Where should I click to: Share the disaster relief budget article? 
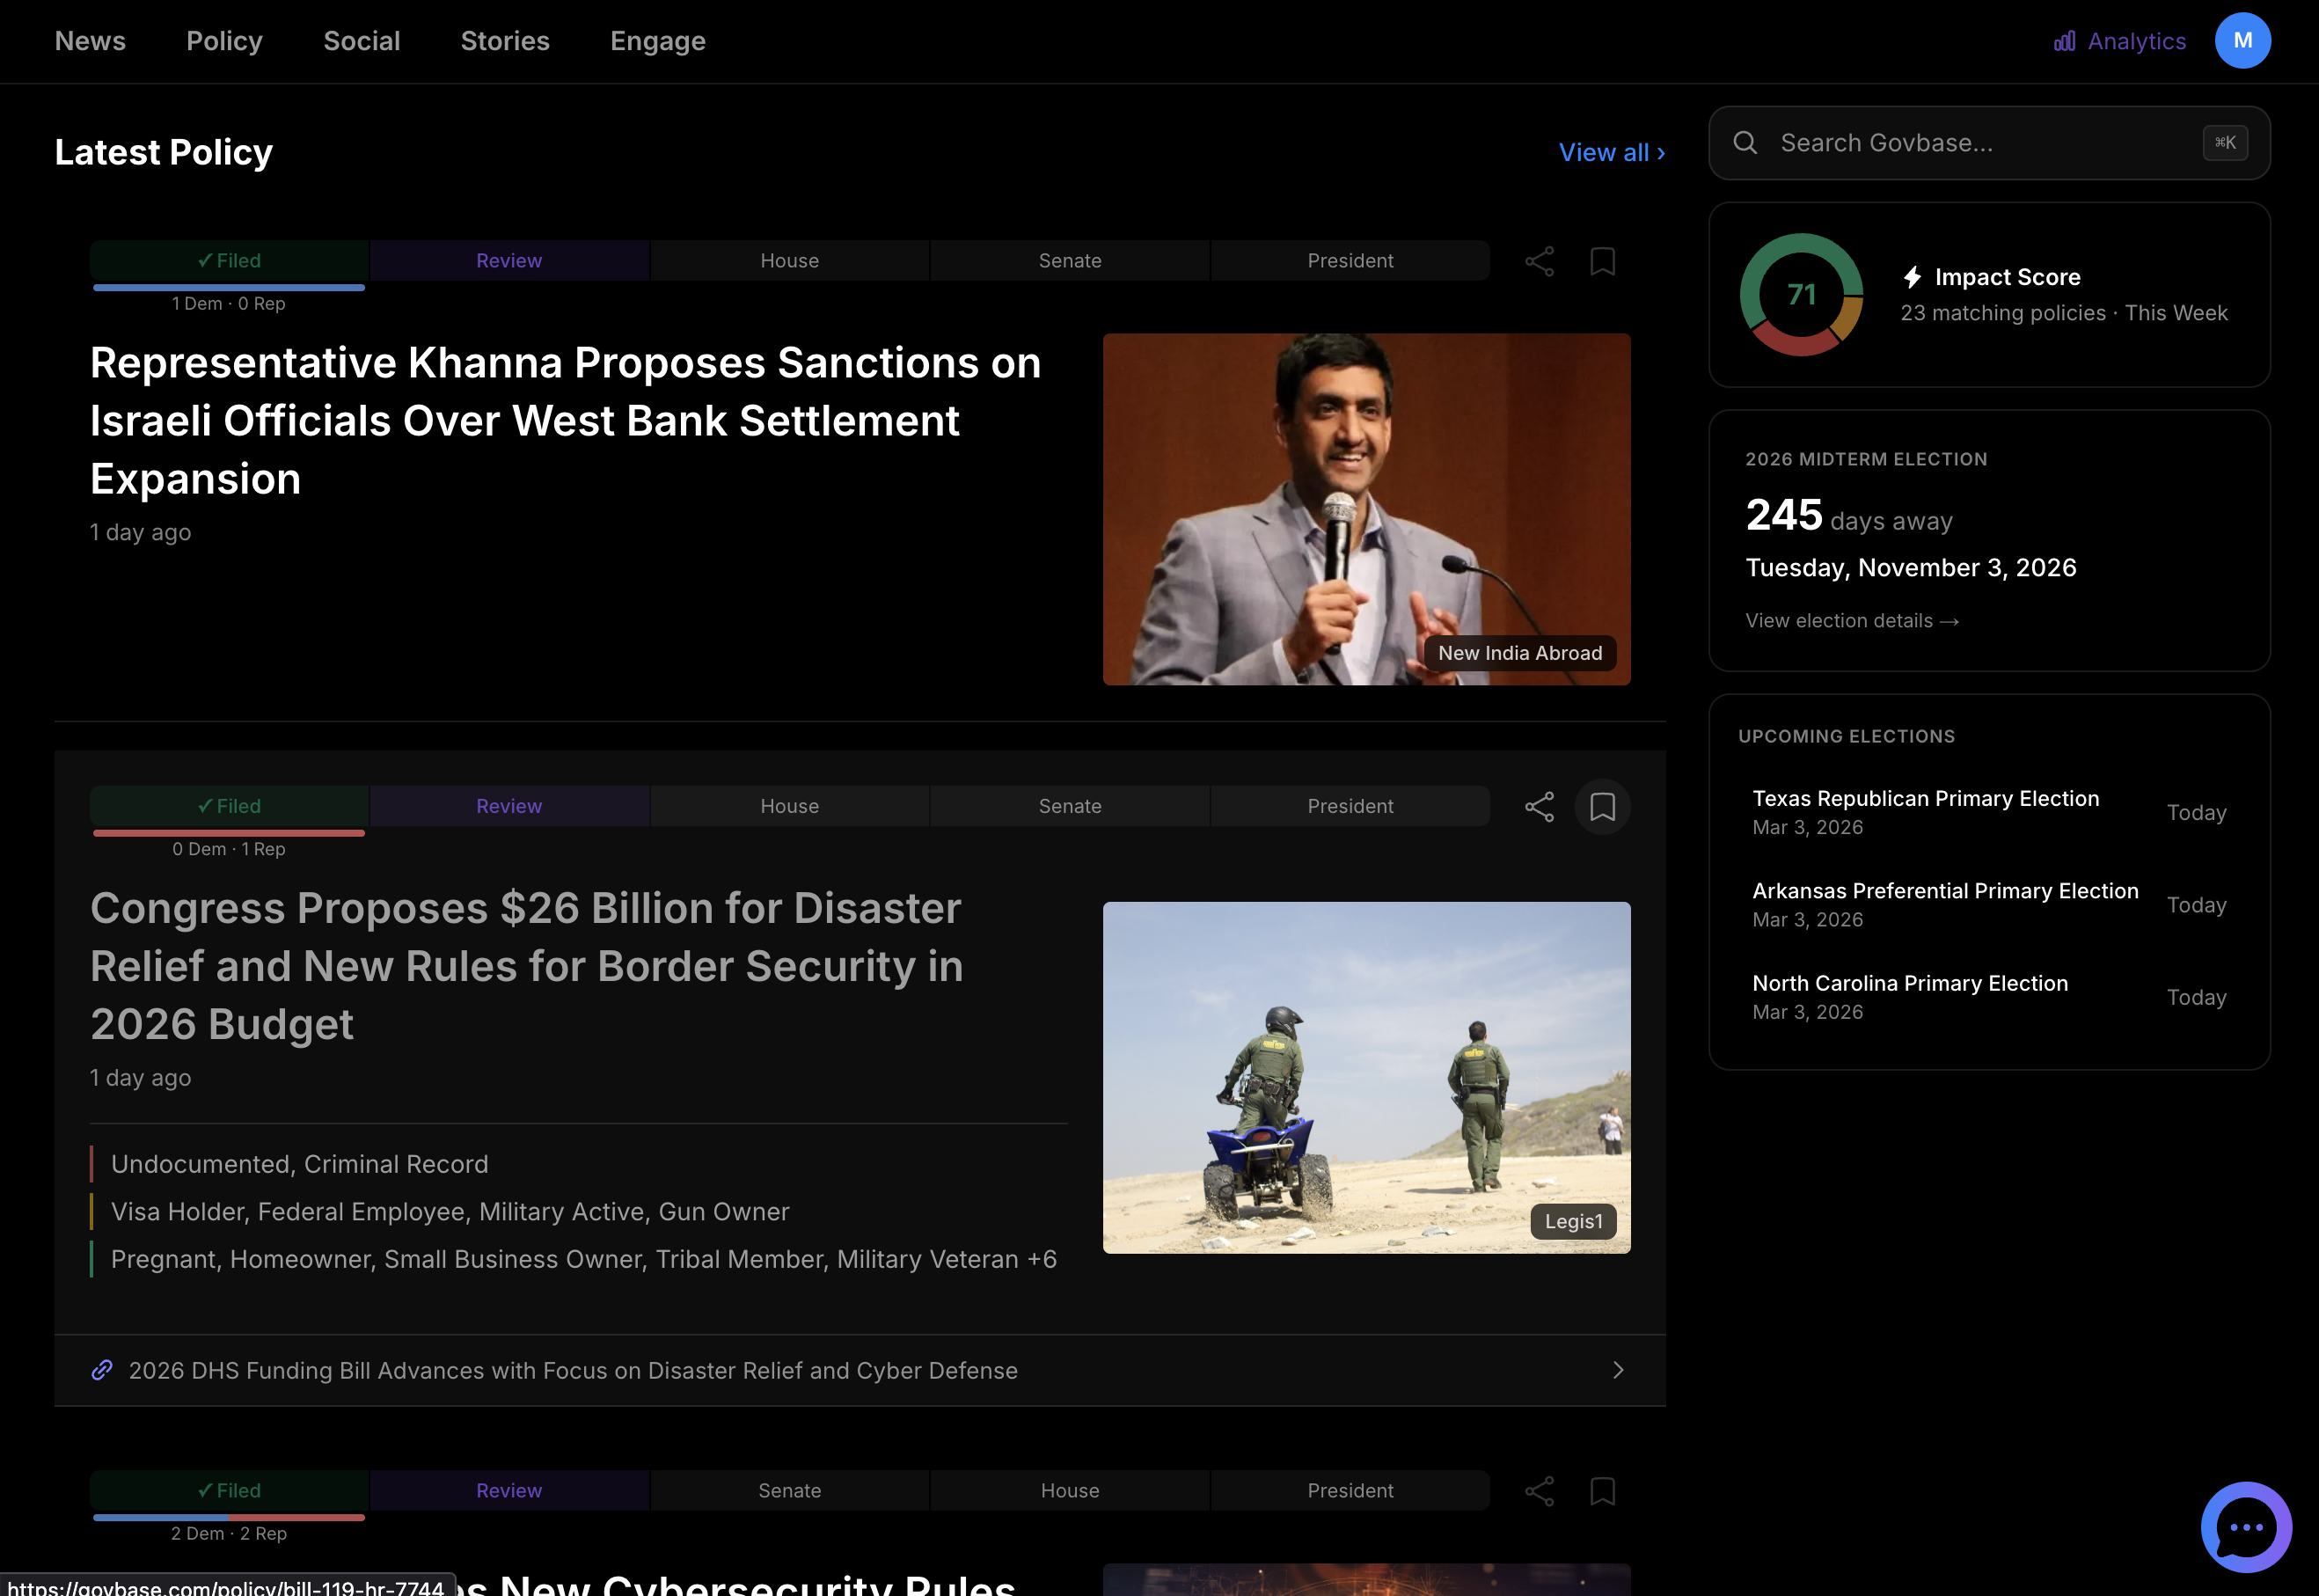(x=1539, y=806)
